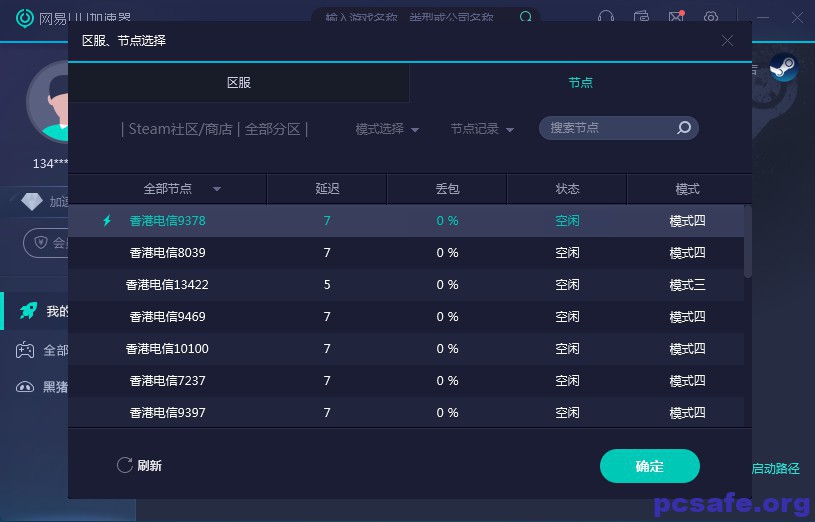Click the refresh icon beside 刷新
Image resolution: width=815 pixels, height=522 pixels.
[x=125, y=465]
